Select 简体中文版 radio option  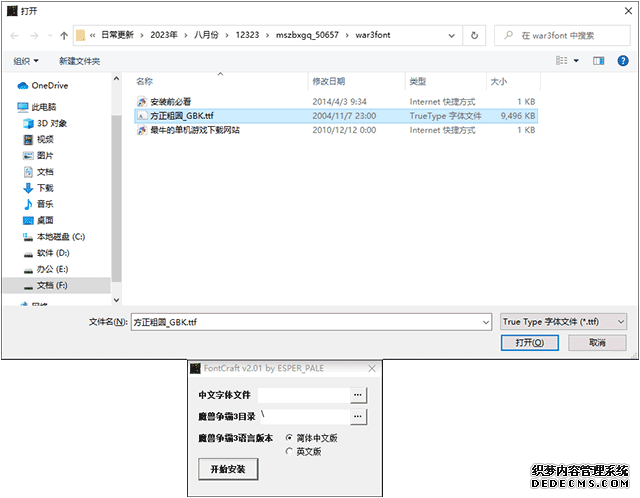pos(290,438)
